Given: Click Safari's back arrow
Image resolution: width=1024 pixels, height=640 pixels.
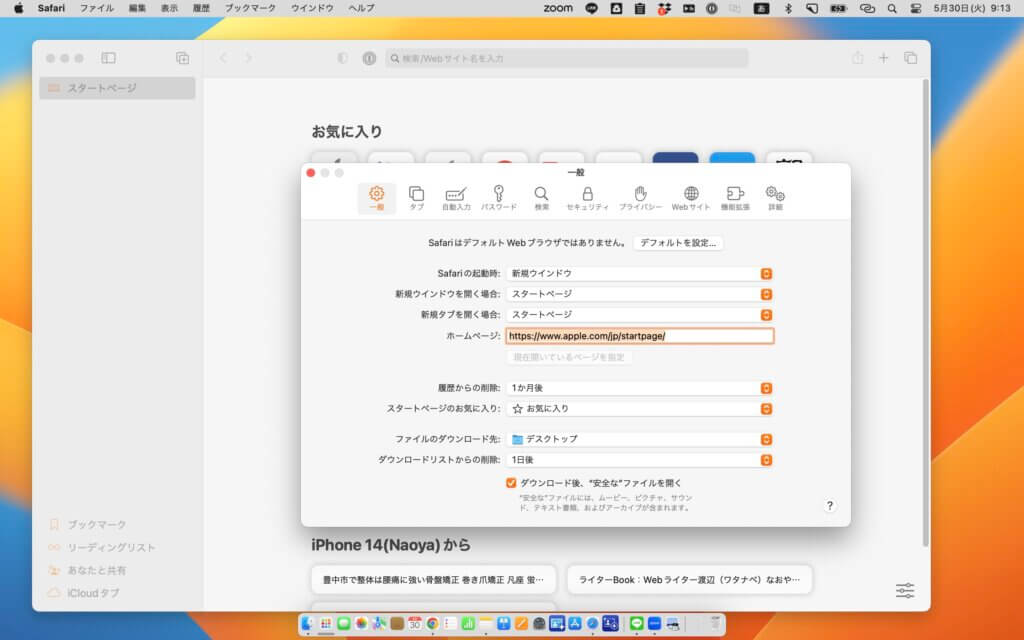Looking at the screenshot, I should (x=224, y=58).
